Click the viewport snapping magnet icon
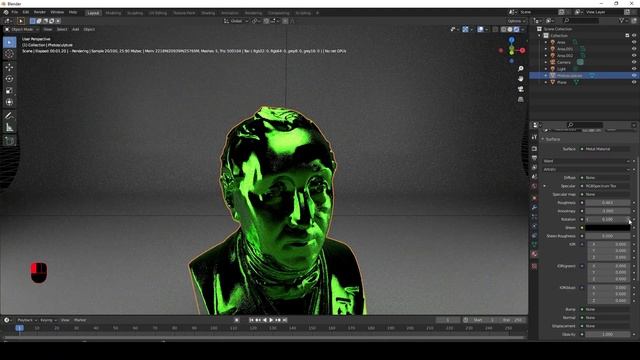640x360 pixels. pos(266,21)
